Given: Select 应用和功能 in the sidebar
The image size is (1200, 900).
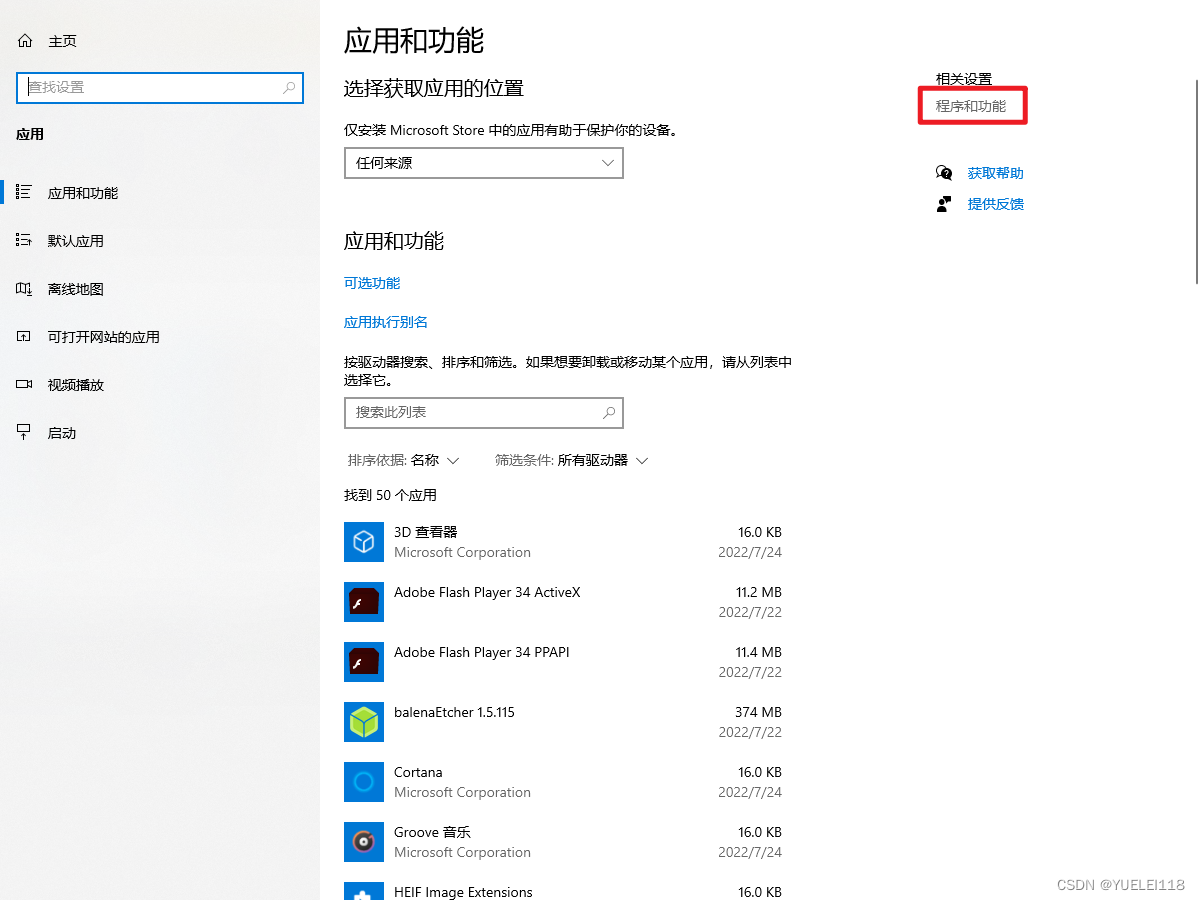Looking at the screenshot, I should point(83,193).
